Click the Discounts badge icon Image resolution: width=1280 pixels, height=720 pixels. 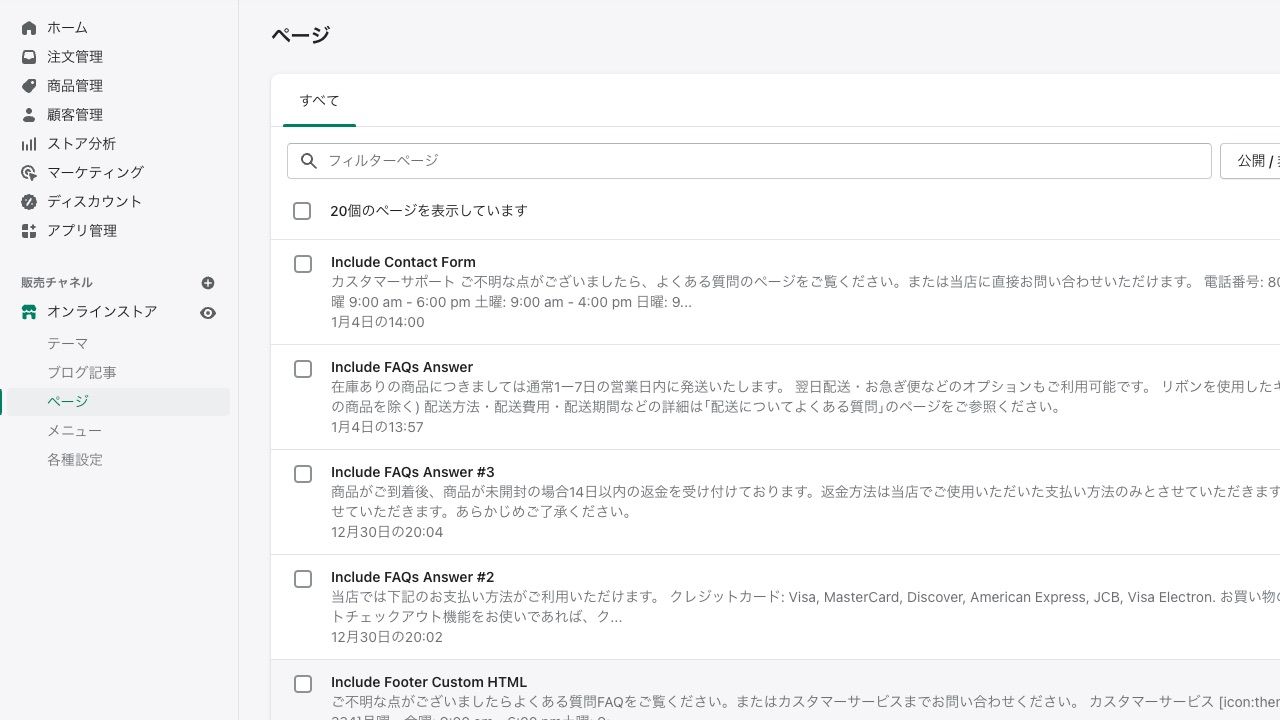click(x=29, y=202)
